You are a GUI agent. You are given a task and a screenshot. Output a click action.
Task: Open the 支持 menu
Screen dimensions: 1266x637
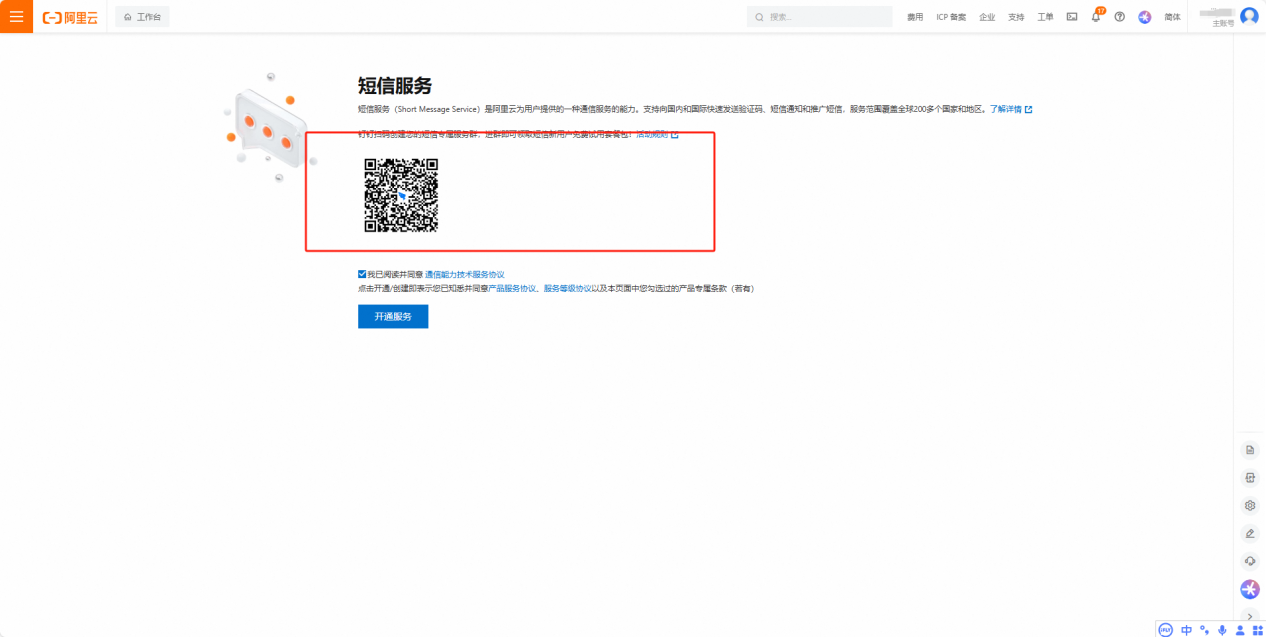point(1016,17)
